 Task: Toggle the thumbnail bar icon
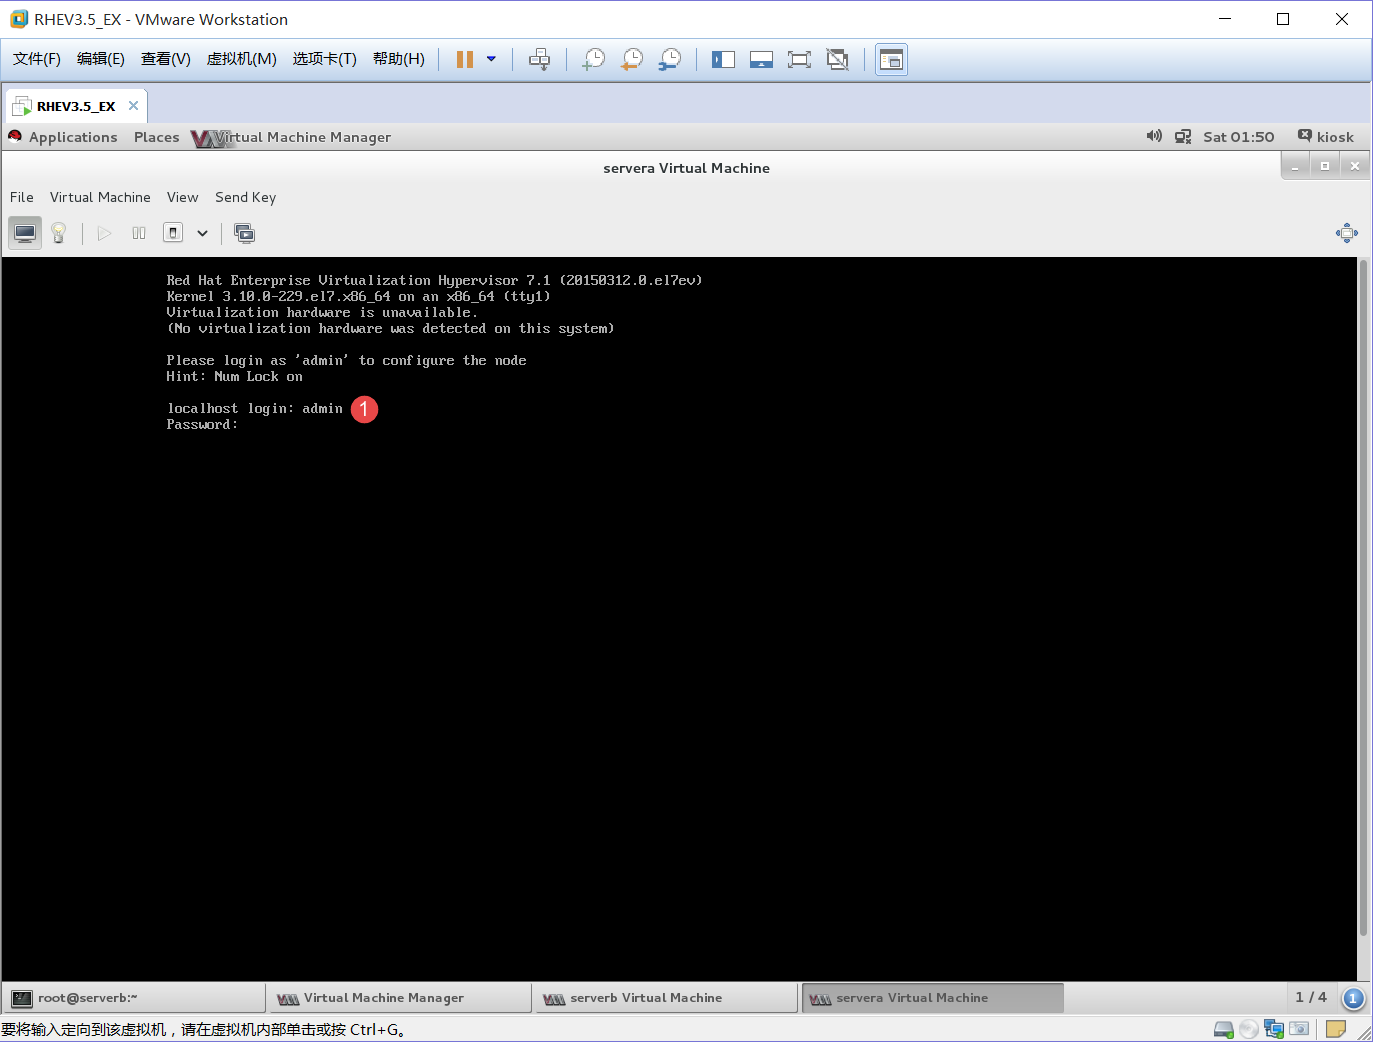761,59
